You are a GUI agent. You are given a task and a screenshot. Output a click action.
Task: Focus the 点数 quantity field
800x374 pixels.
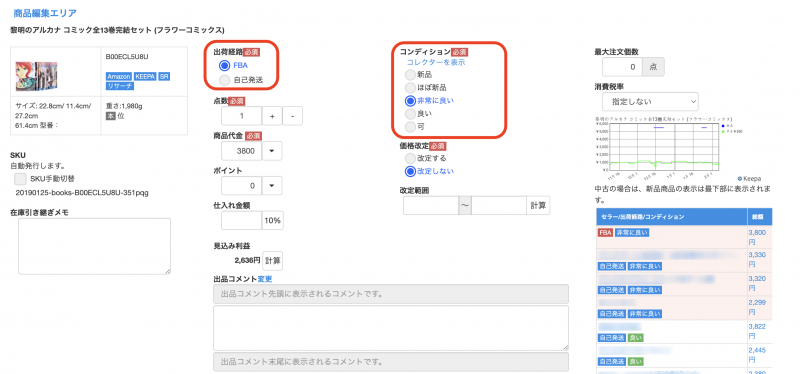click(241, 116)
